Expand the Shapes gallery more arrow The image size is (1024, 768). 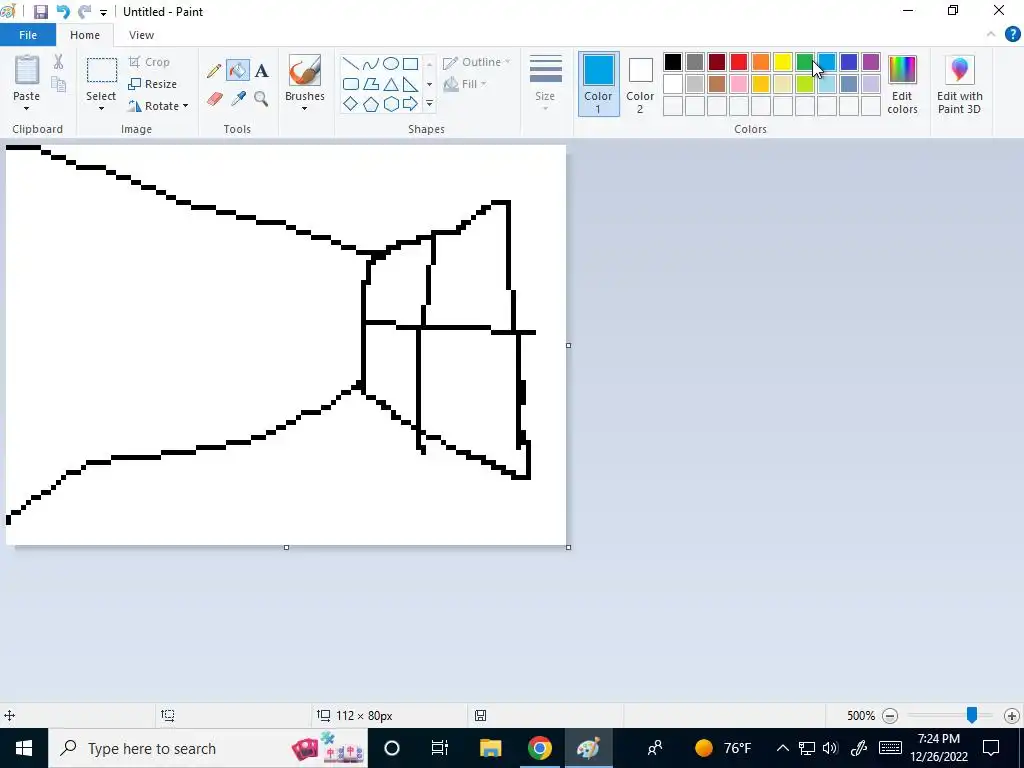point(430,104)
